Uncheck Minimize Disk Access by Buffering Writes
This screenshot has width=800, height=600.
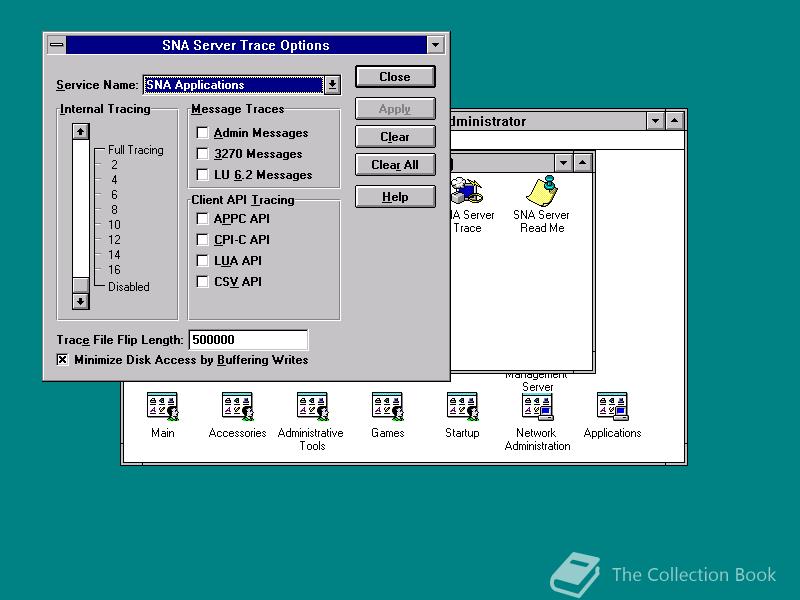point(62,360)
